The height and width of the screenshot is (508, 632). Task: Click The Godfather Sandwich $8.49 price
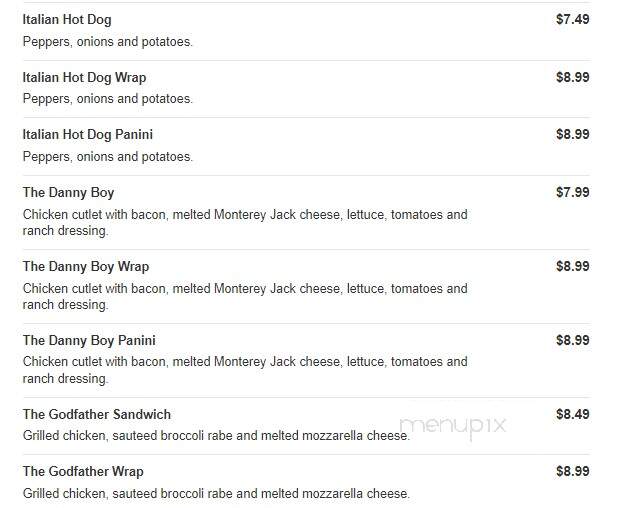(x=572, y=414)
